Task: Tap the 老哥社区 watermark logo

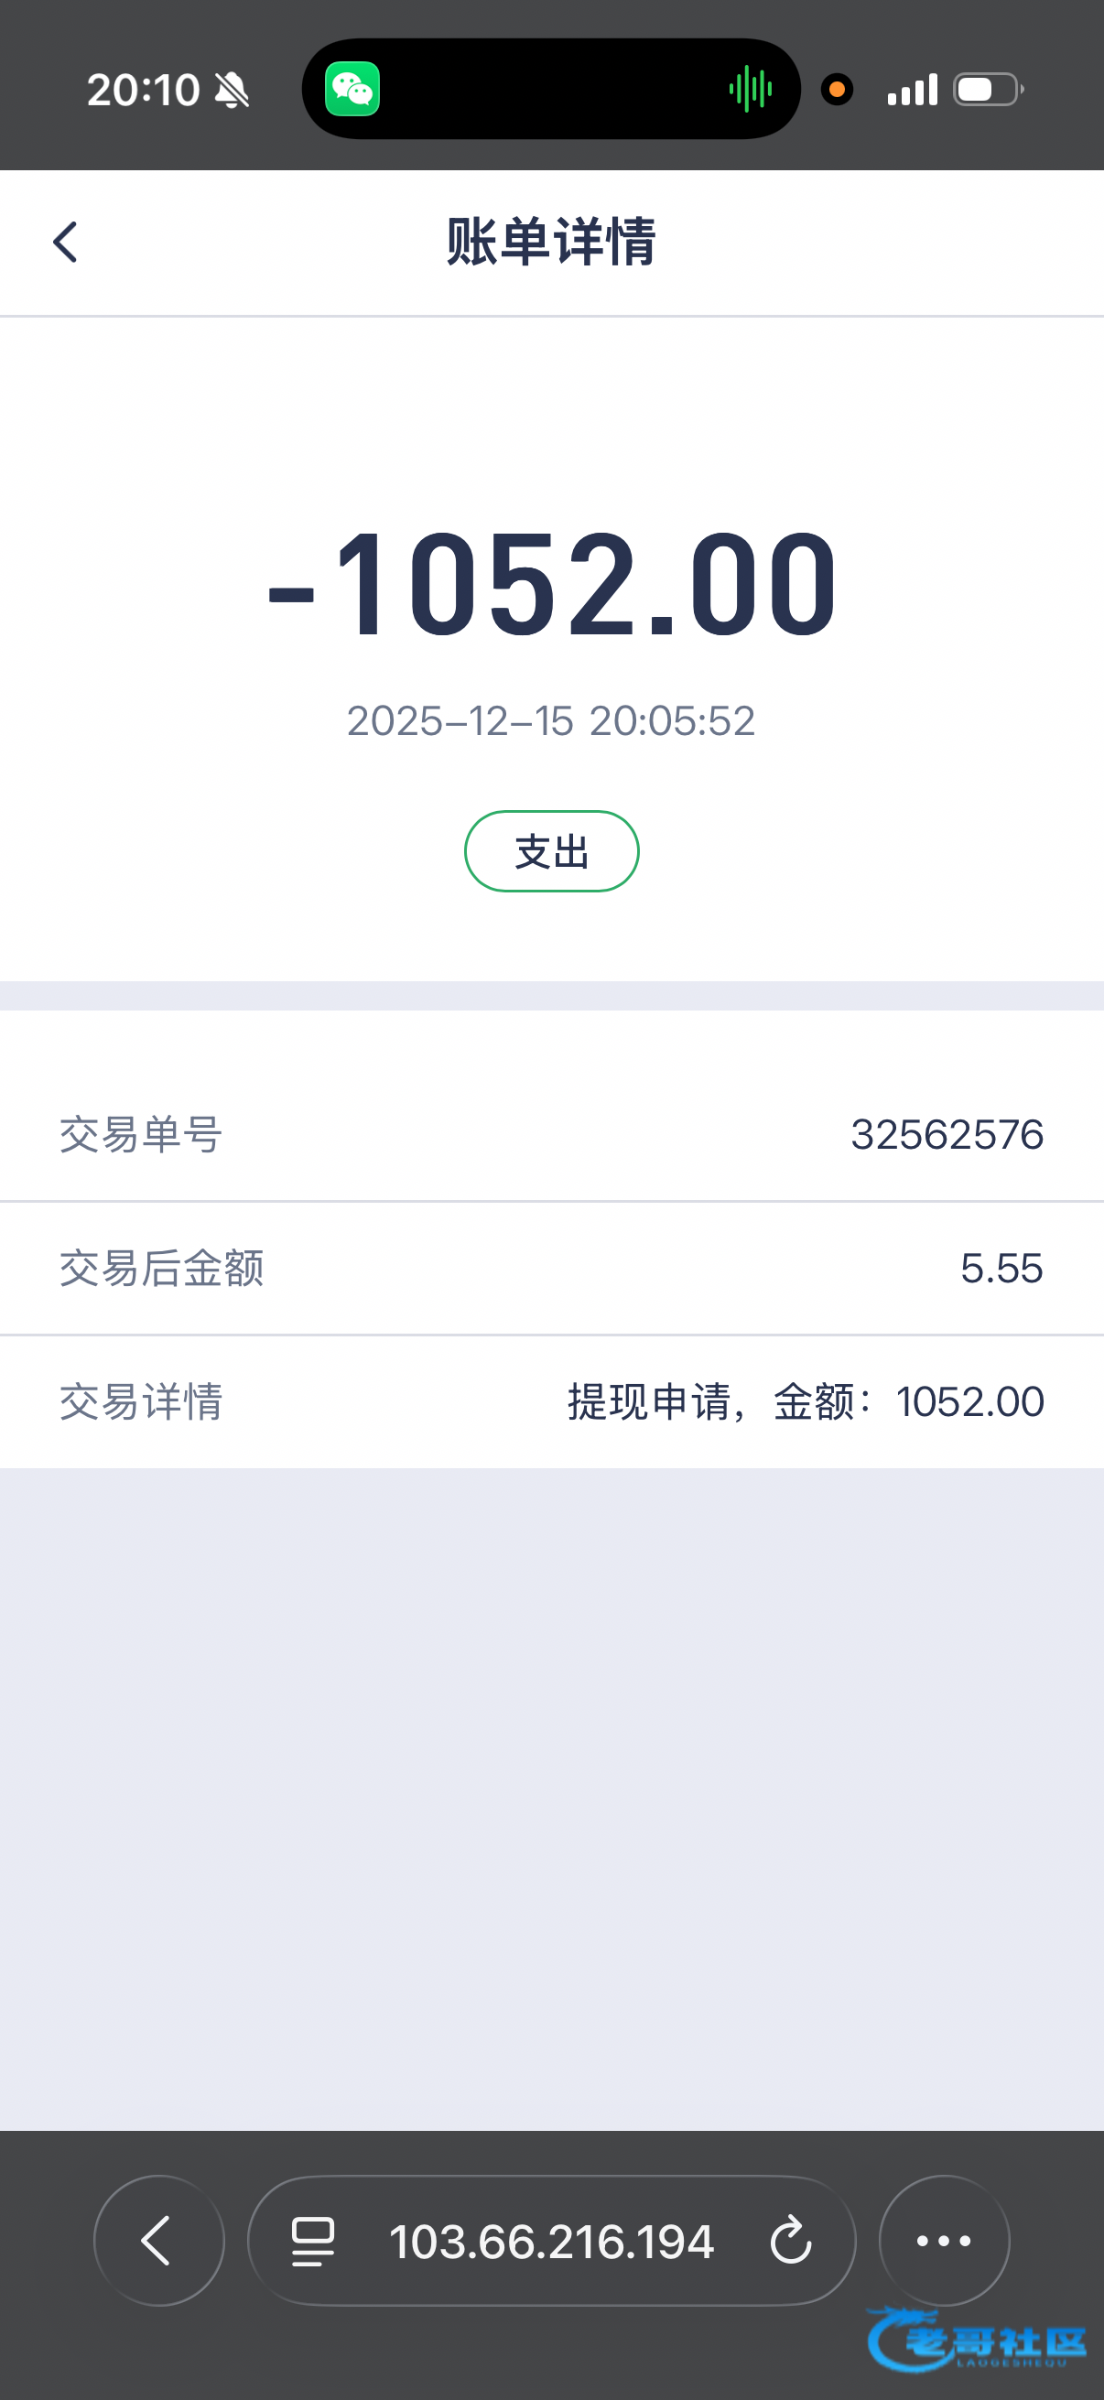Action: click(x=980, y=2340)
